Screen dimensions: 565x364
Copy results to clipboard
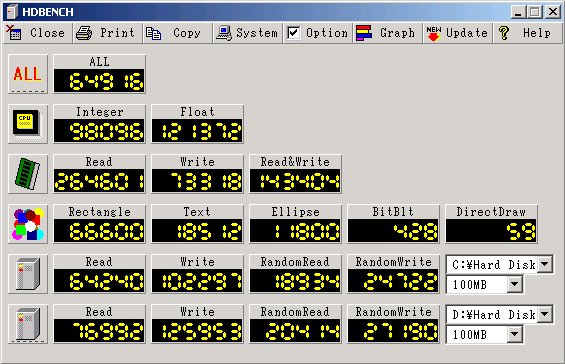tap(177, 33)
